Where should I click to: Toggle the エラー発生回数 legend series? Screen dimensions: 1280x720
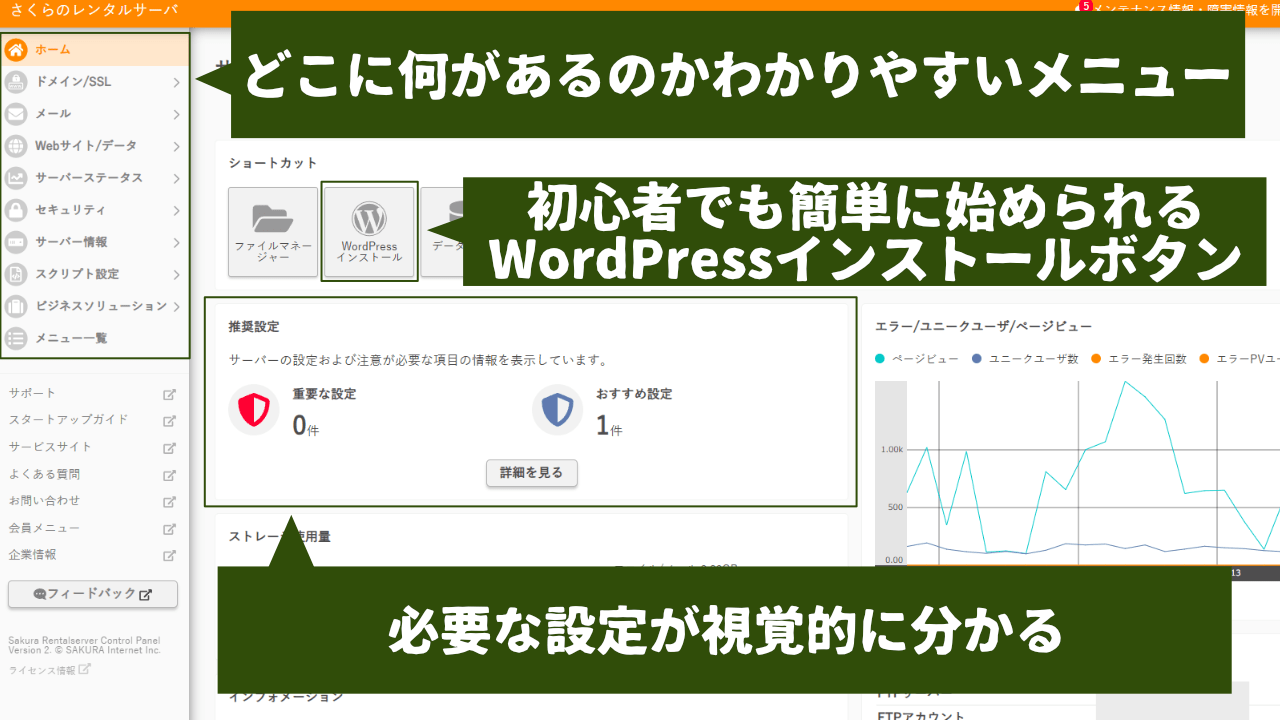tap(1139, 359)
